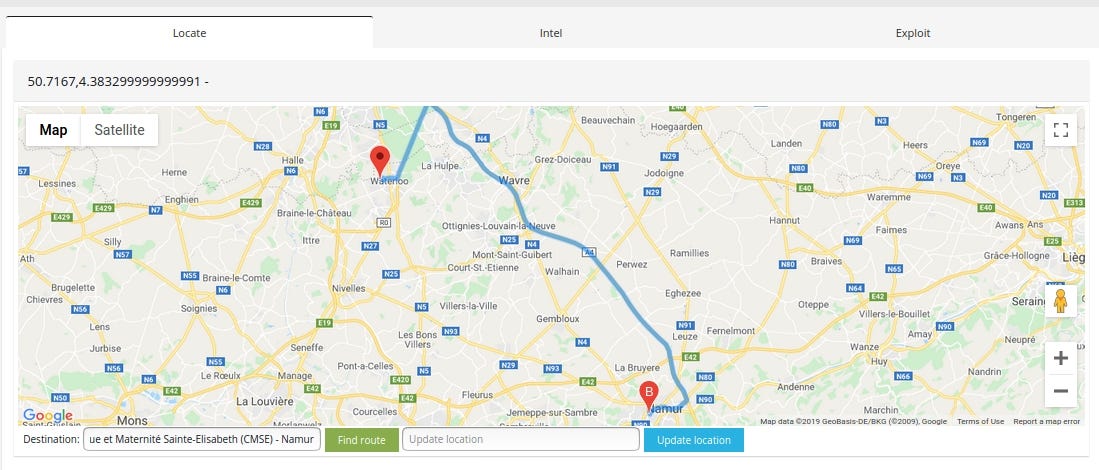Screen dimensions: 1099x470
Task: Click the Lessines label on map
Action: pos(57,184)
